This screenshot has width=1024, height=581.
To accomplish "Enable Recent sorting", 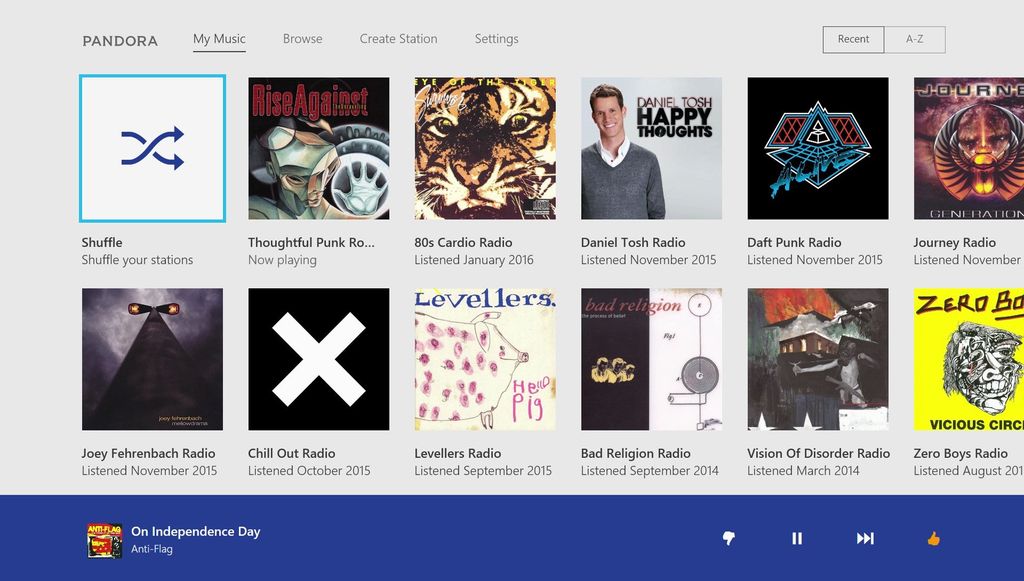I will pos(852,39).
